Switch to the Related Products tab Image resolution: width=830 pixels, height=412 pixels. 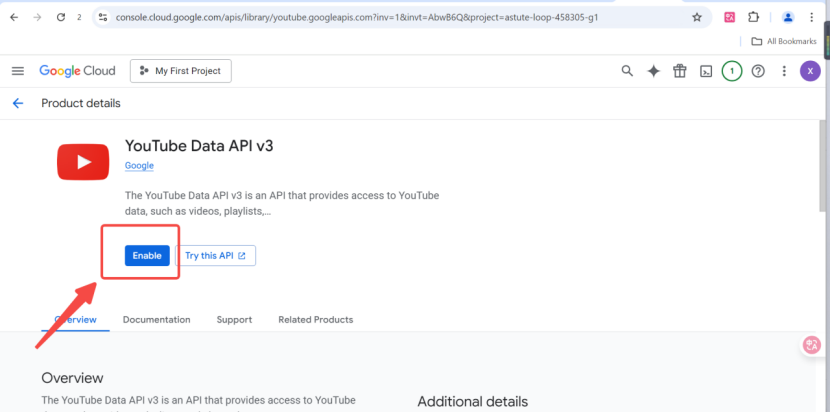pos(315,320)
